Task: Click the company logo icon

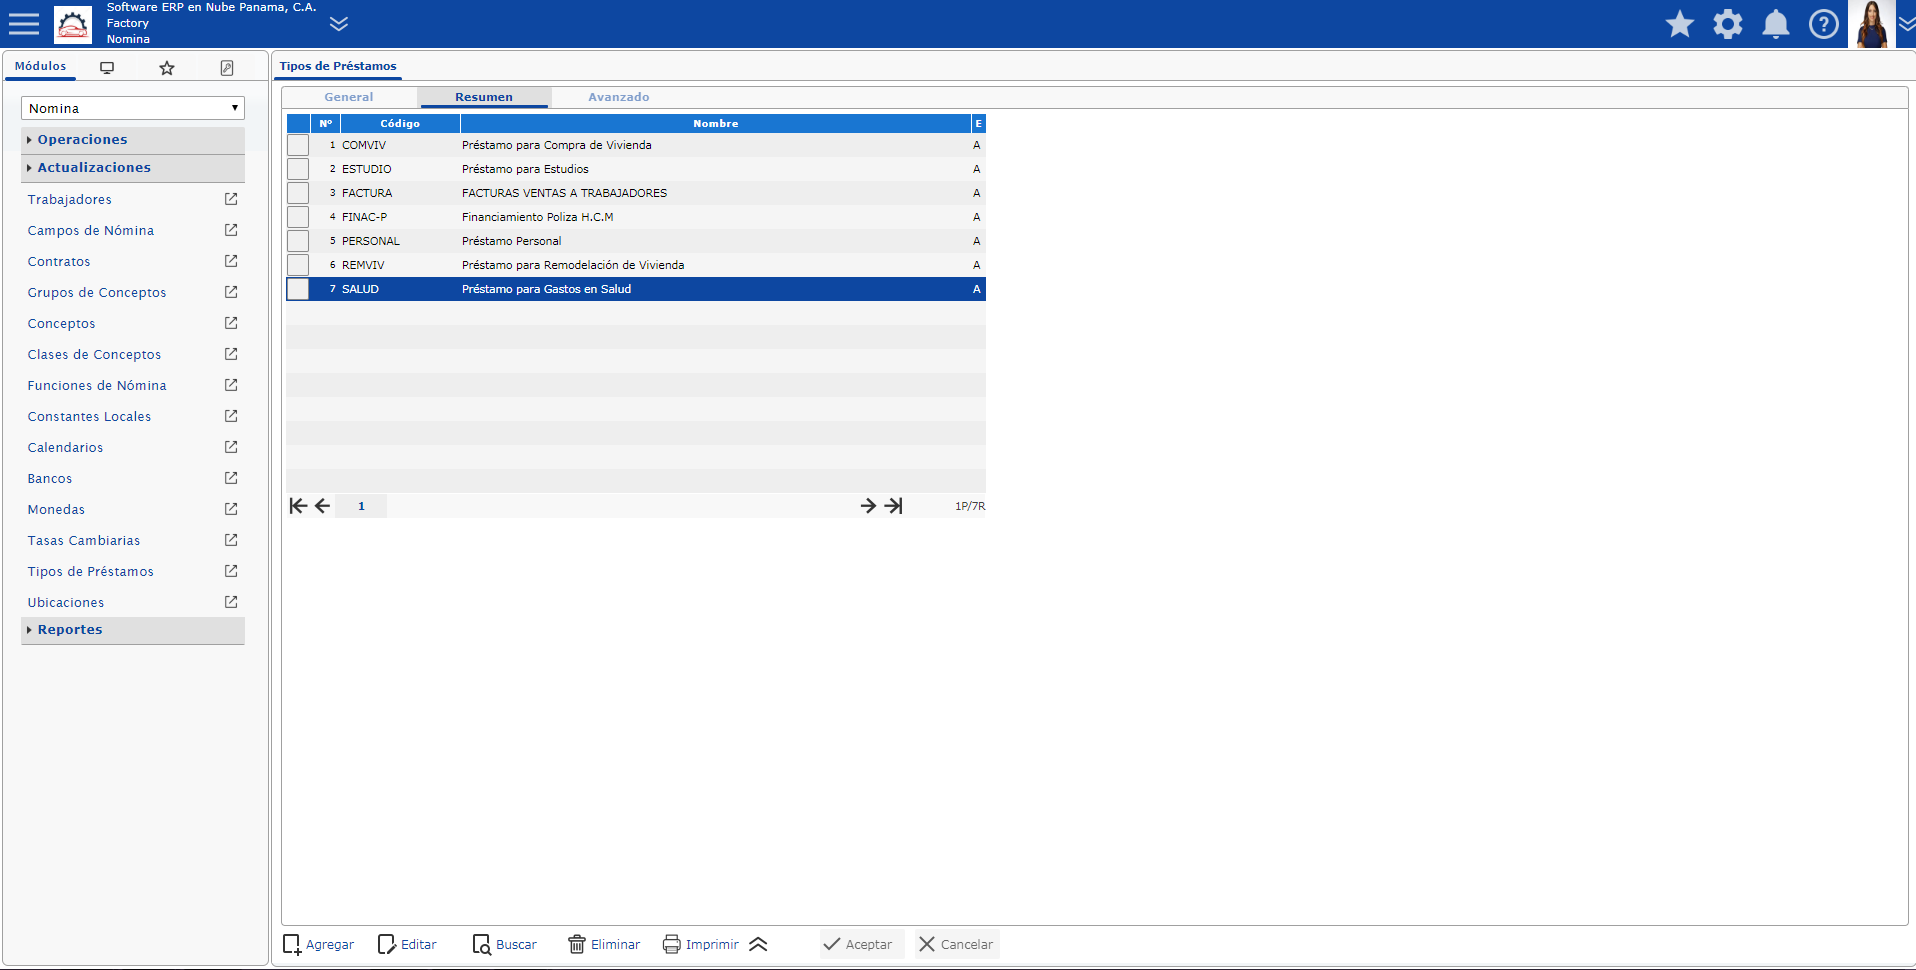Action: tap(73, 24)
